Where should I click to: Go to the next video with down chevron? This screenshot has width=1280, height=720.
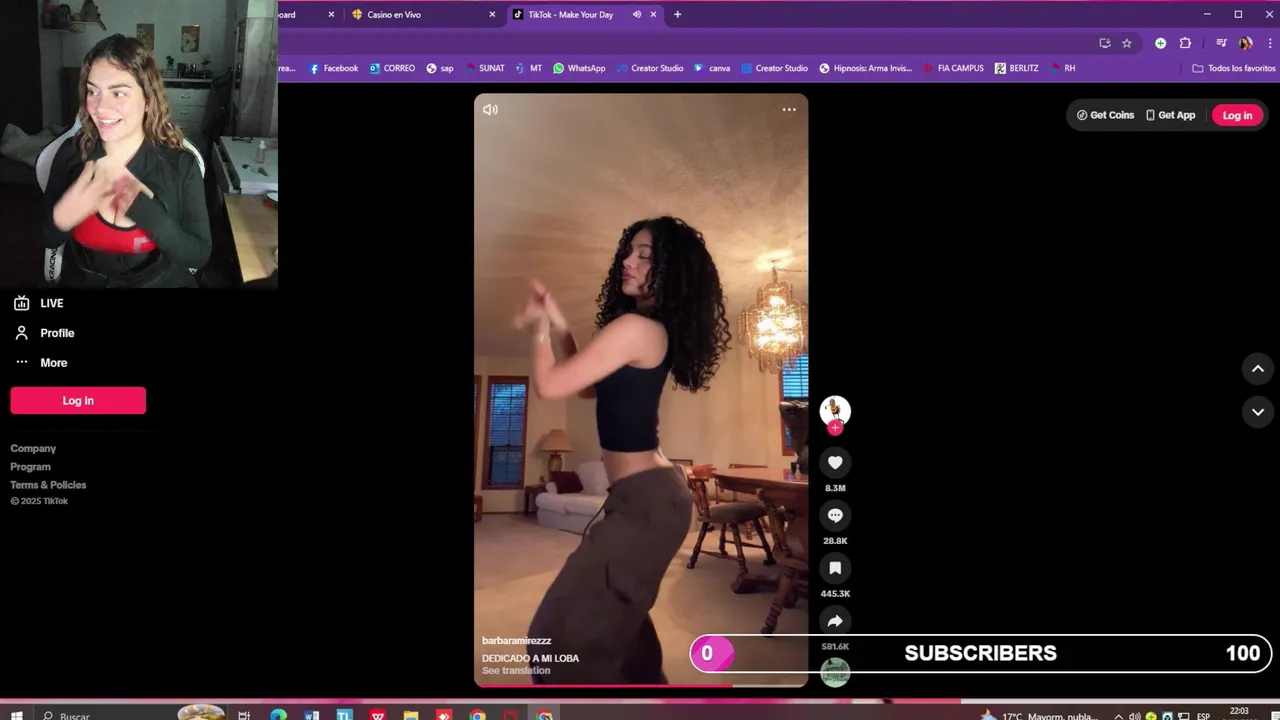click(x=1258, y=412)
